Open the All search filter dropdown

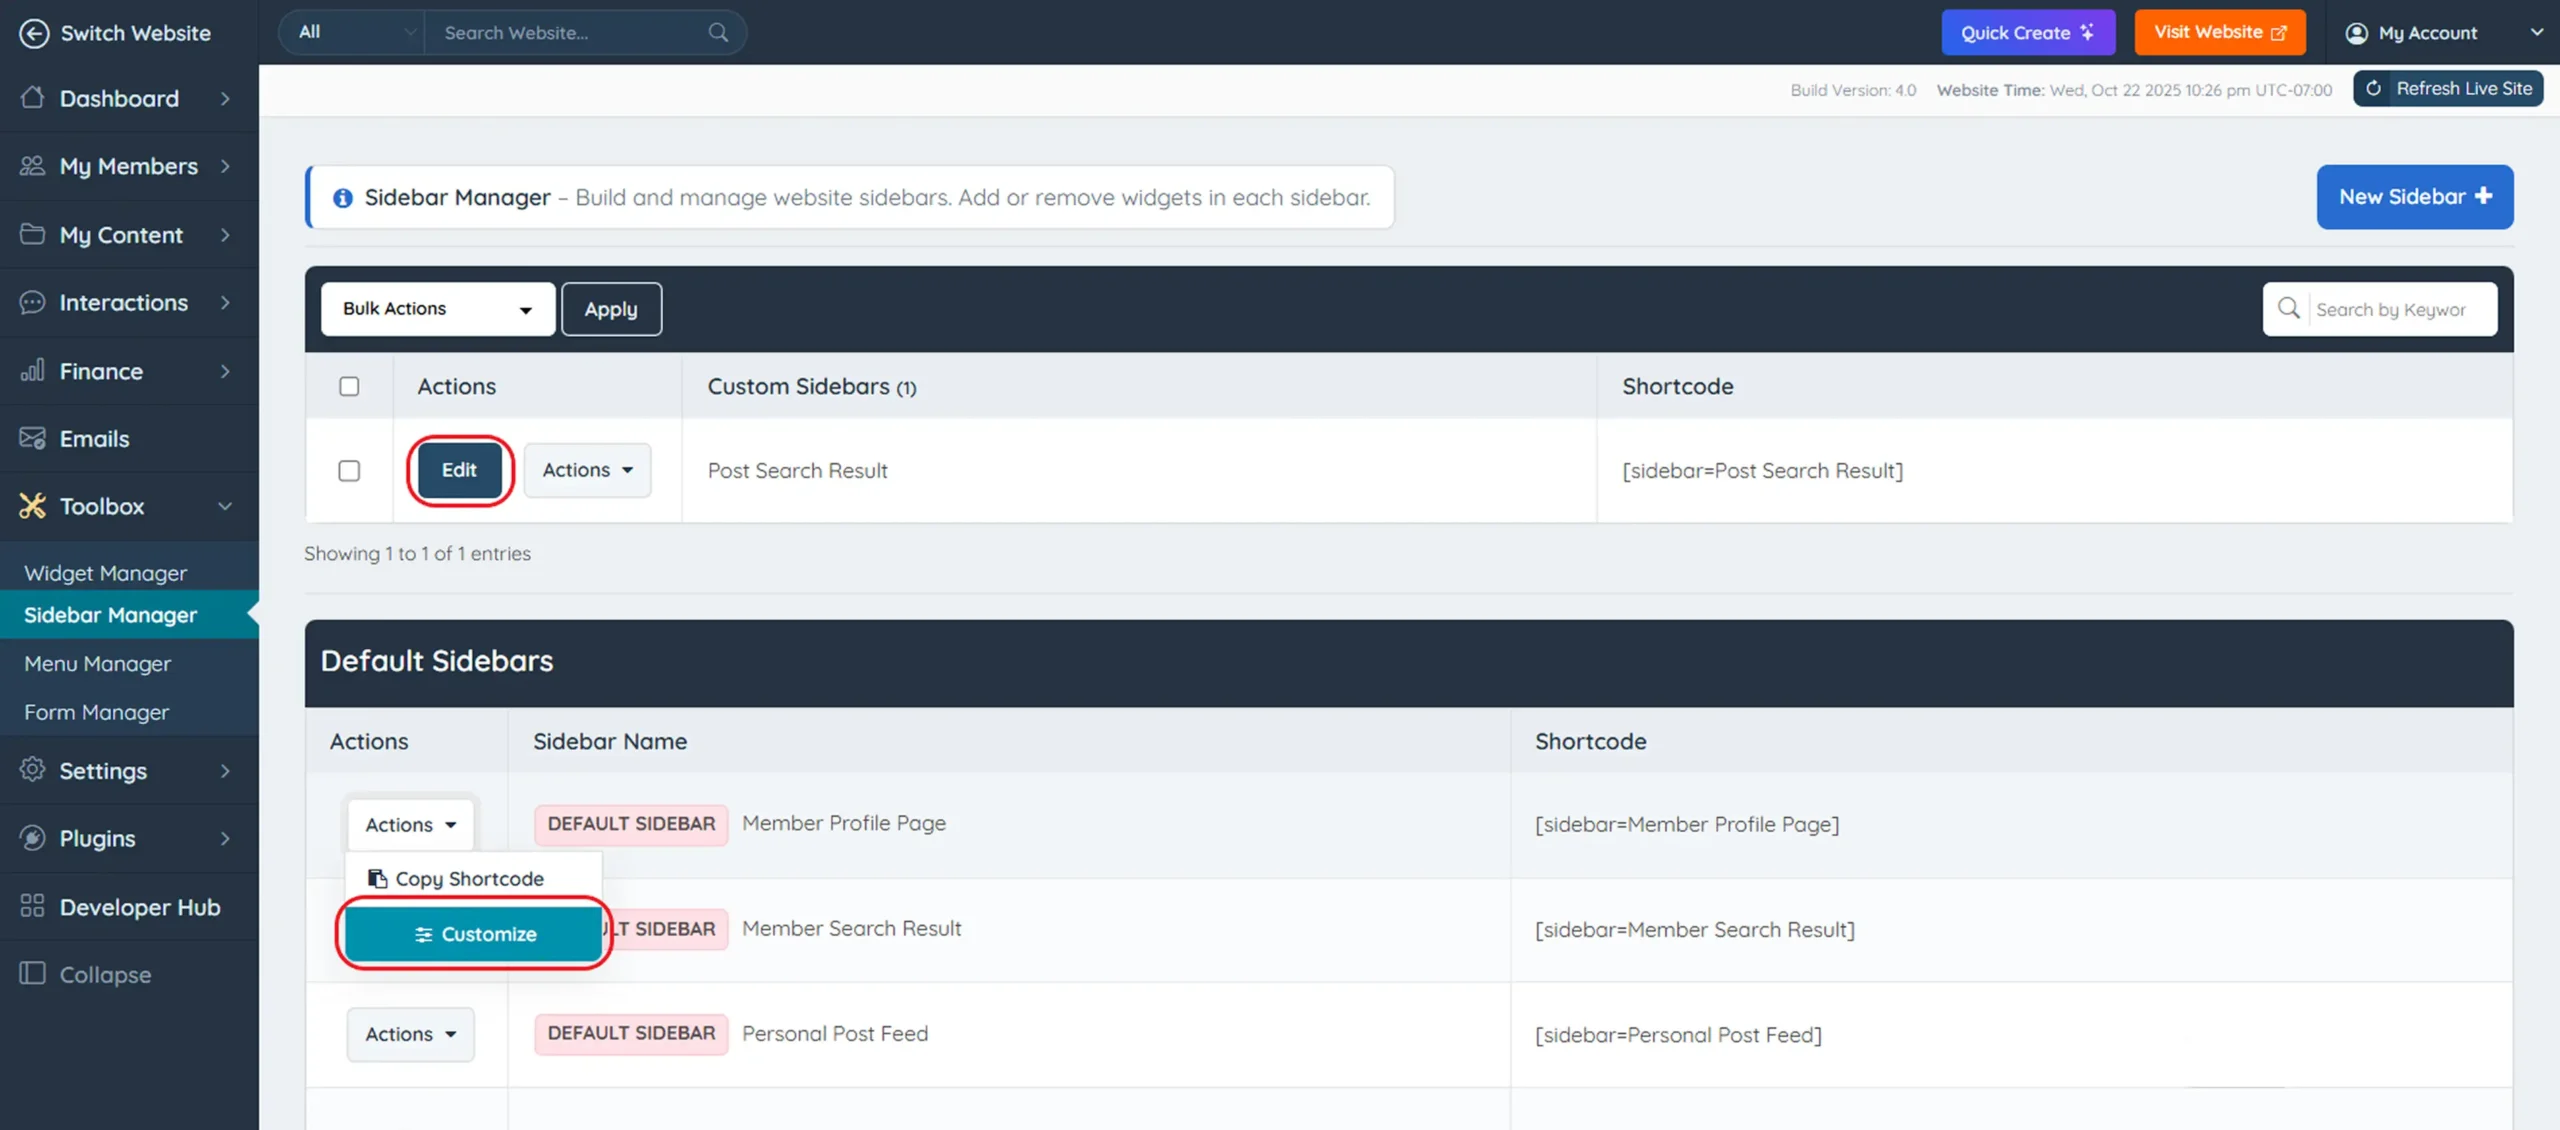[x=354, y=32]
